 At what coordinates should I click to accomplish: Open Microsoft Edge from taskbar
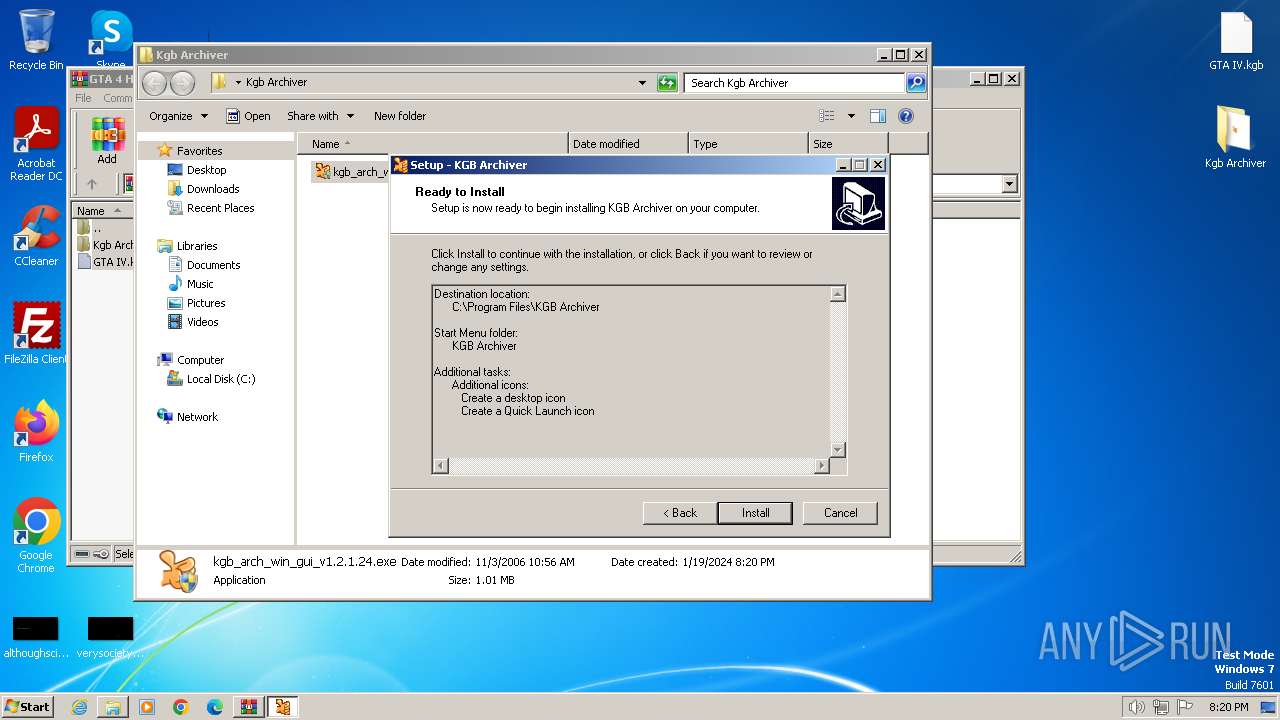pyautogui.click(x=215, y=707)
